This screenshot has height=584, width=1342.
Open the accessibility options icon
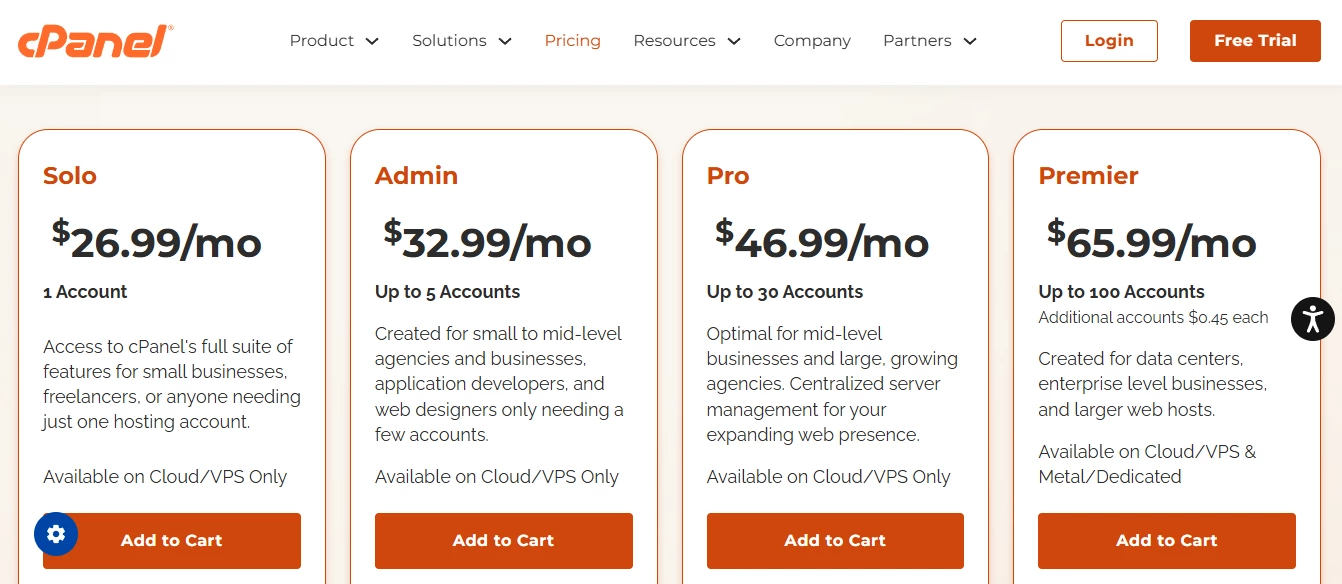(x=1312, y=318)
